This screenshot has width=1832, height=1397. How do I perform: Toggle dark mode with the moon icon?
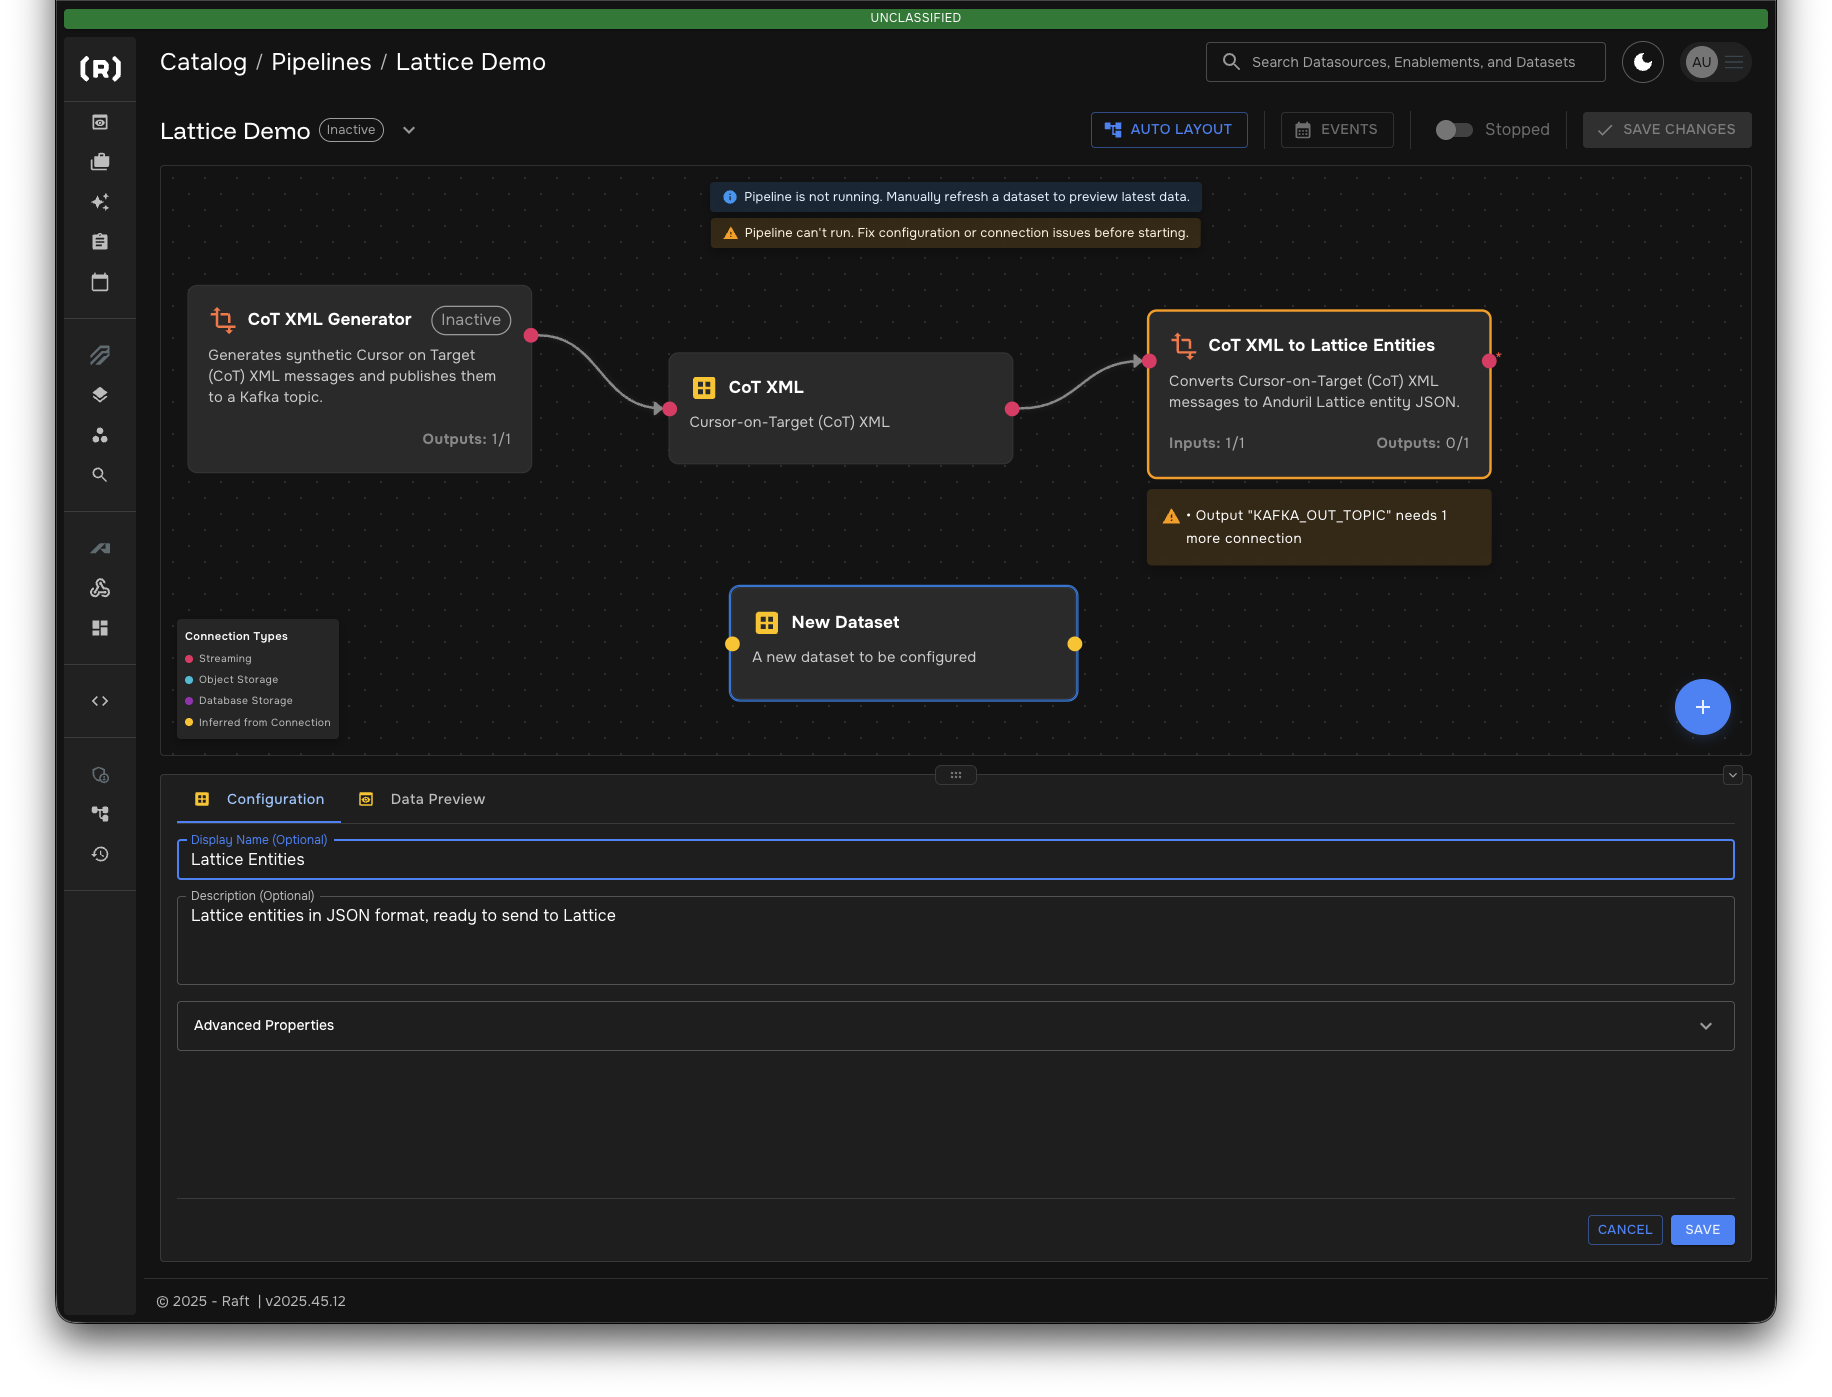pos(1643,62)
